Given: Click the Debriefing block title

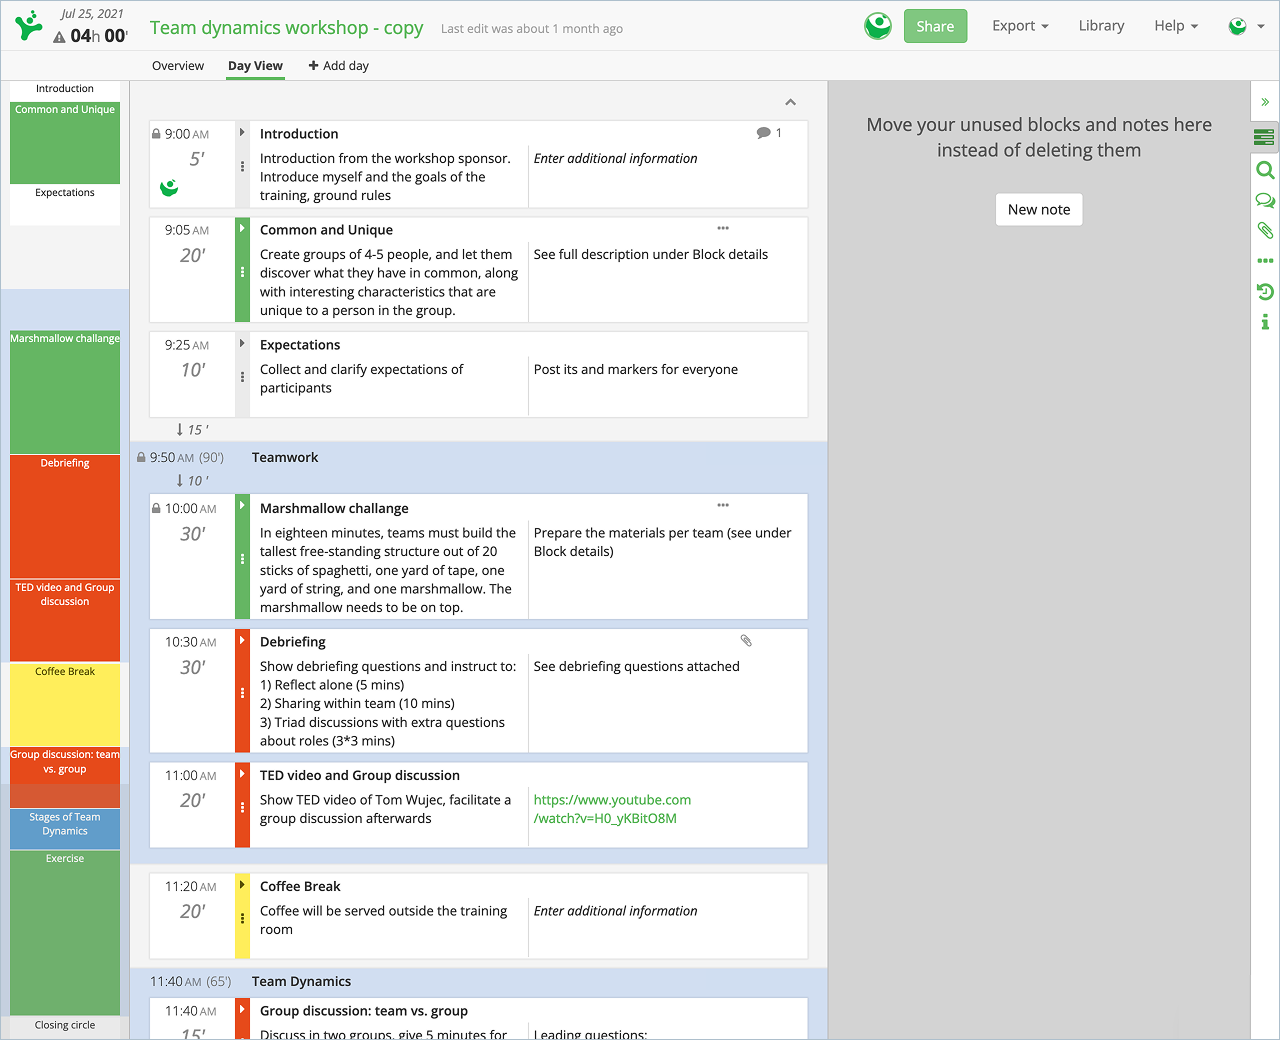Looking at the screenshot, I should pos(292,641).
